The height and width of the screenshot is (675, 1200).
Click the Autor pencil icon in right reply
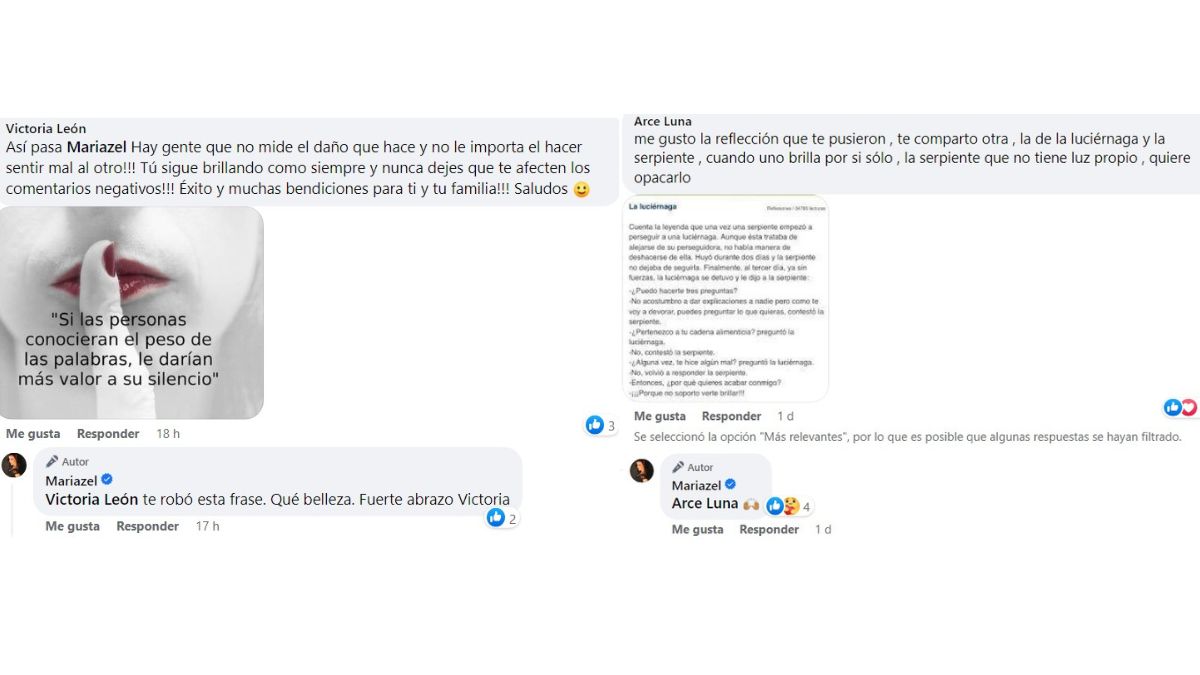point(678,467)
